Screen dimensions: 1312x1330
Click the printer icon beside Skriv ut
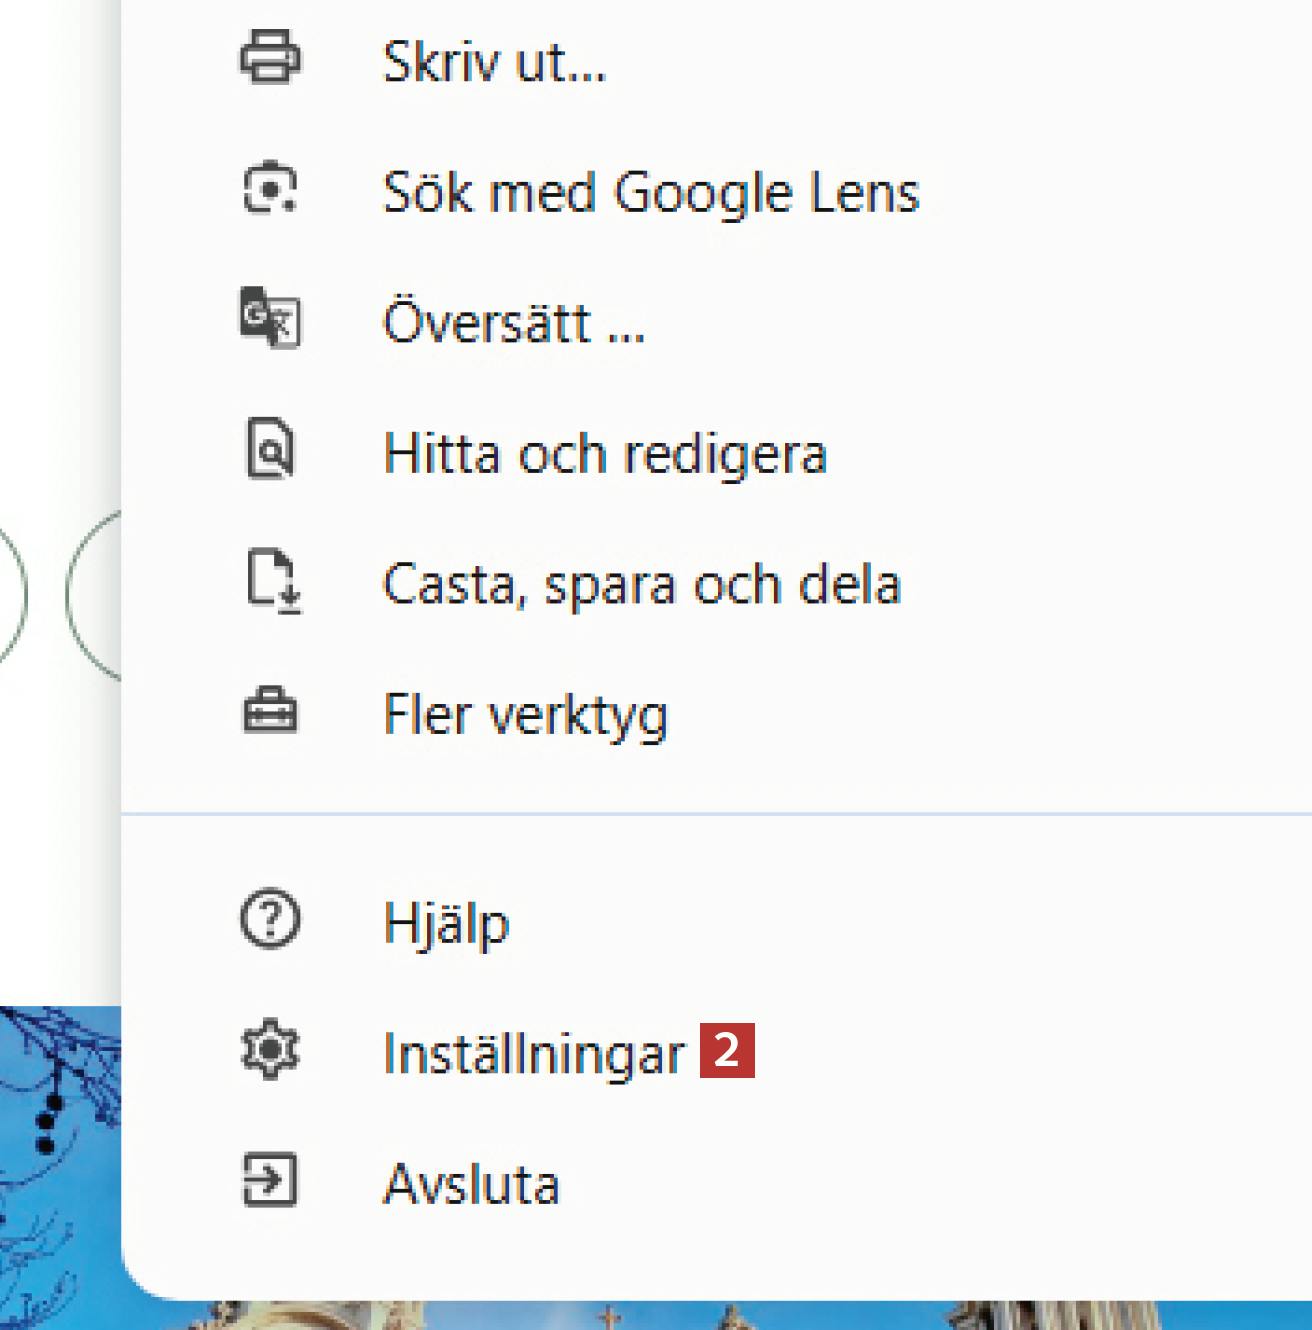[x=270, y=57]
